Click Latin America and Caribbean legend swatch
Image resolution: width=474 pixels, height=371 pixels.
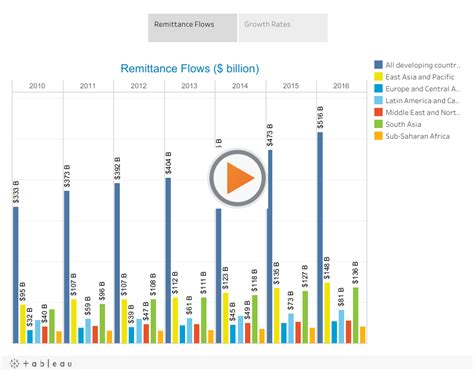click(378, 100)
